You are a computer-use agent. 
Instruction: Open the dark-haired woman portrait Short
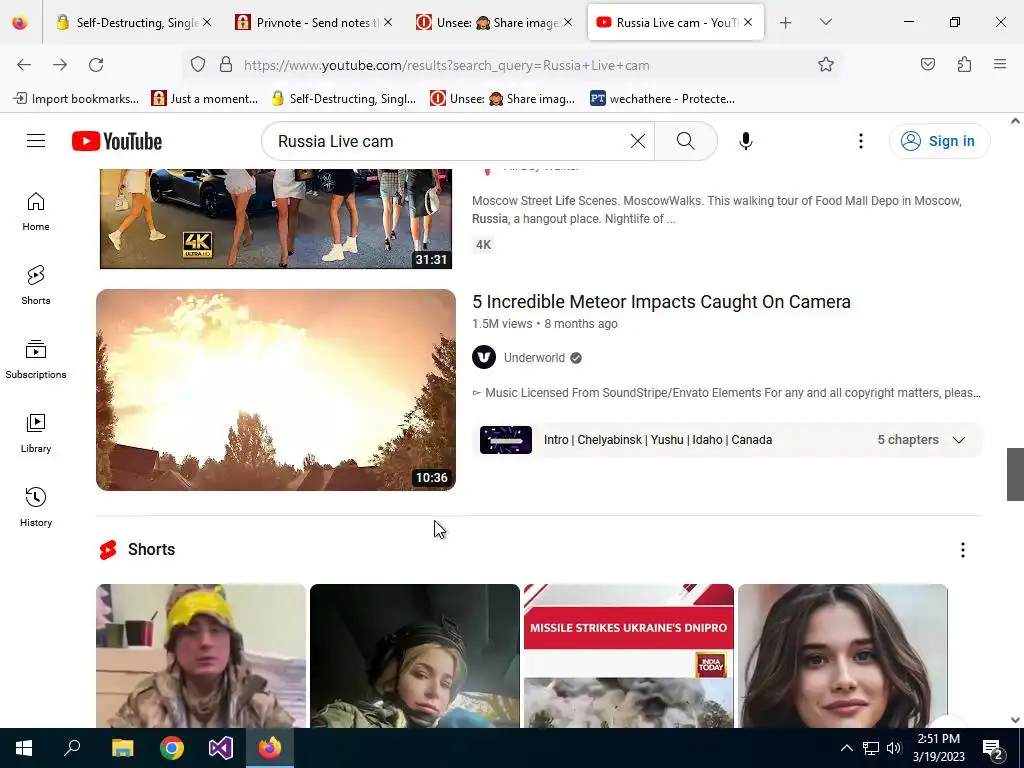[x=842, y=656]
